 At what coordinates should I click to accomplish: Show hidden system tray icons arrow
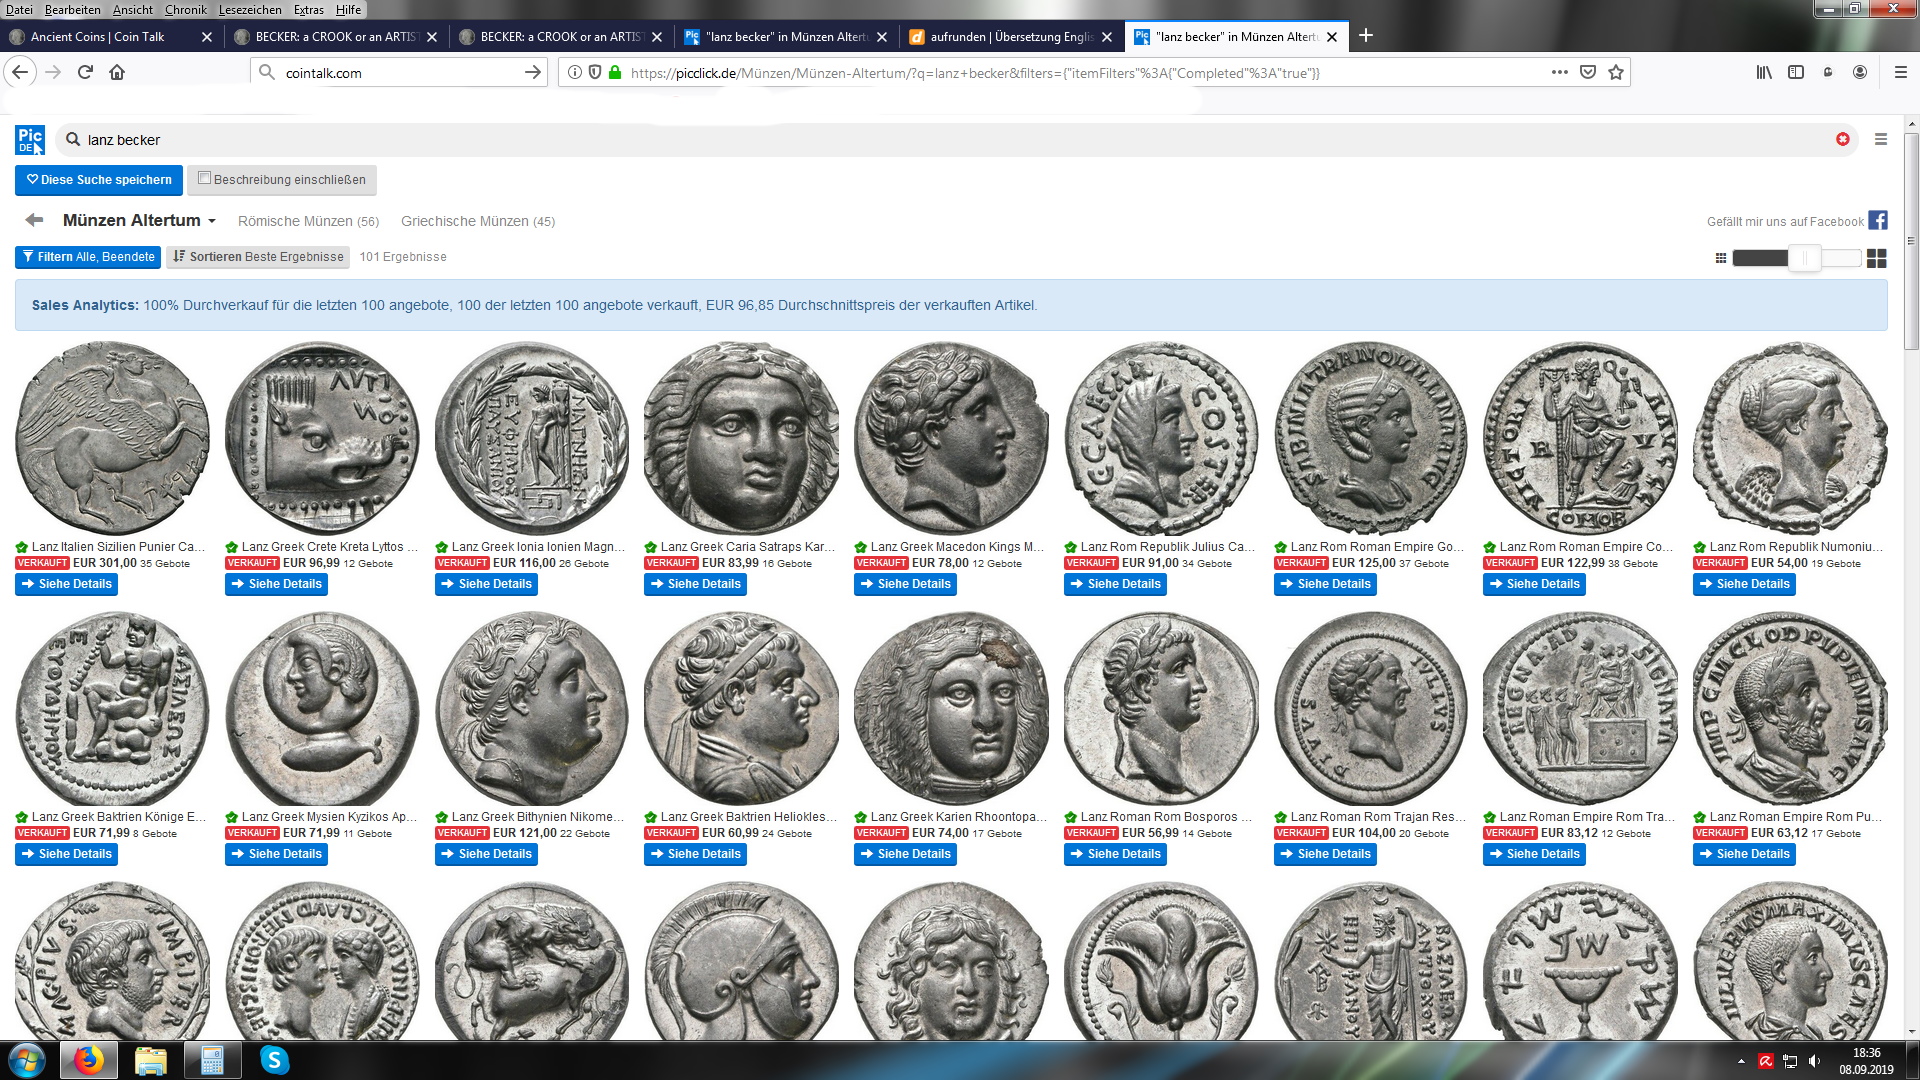tap(1741, 1061)
